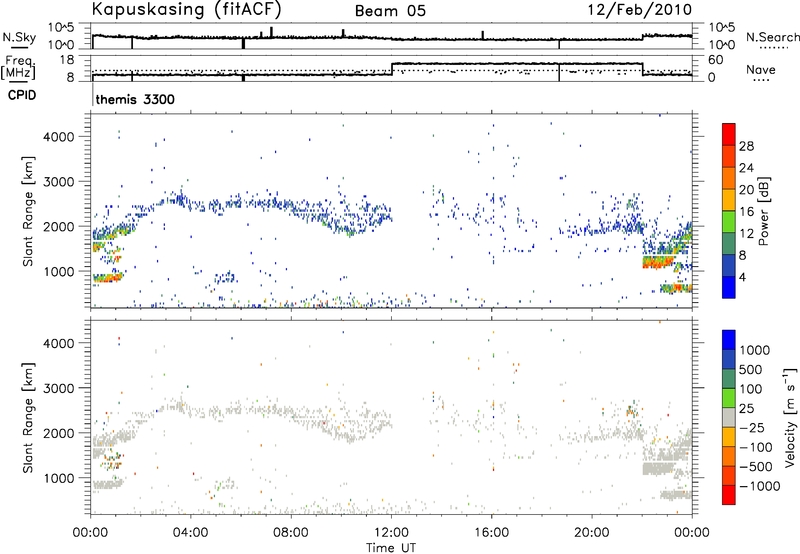Click the 20:00 time tick label
The image size is (800, 554).
[x=592, y=533]
